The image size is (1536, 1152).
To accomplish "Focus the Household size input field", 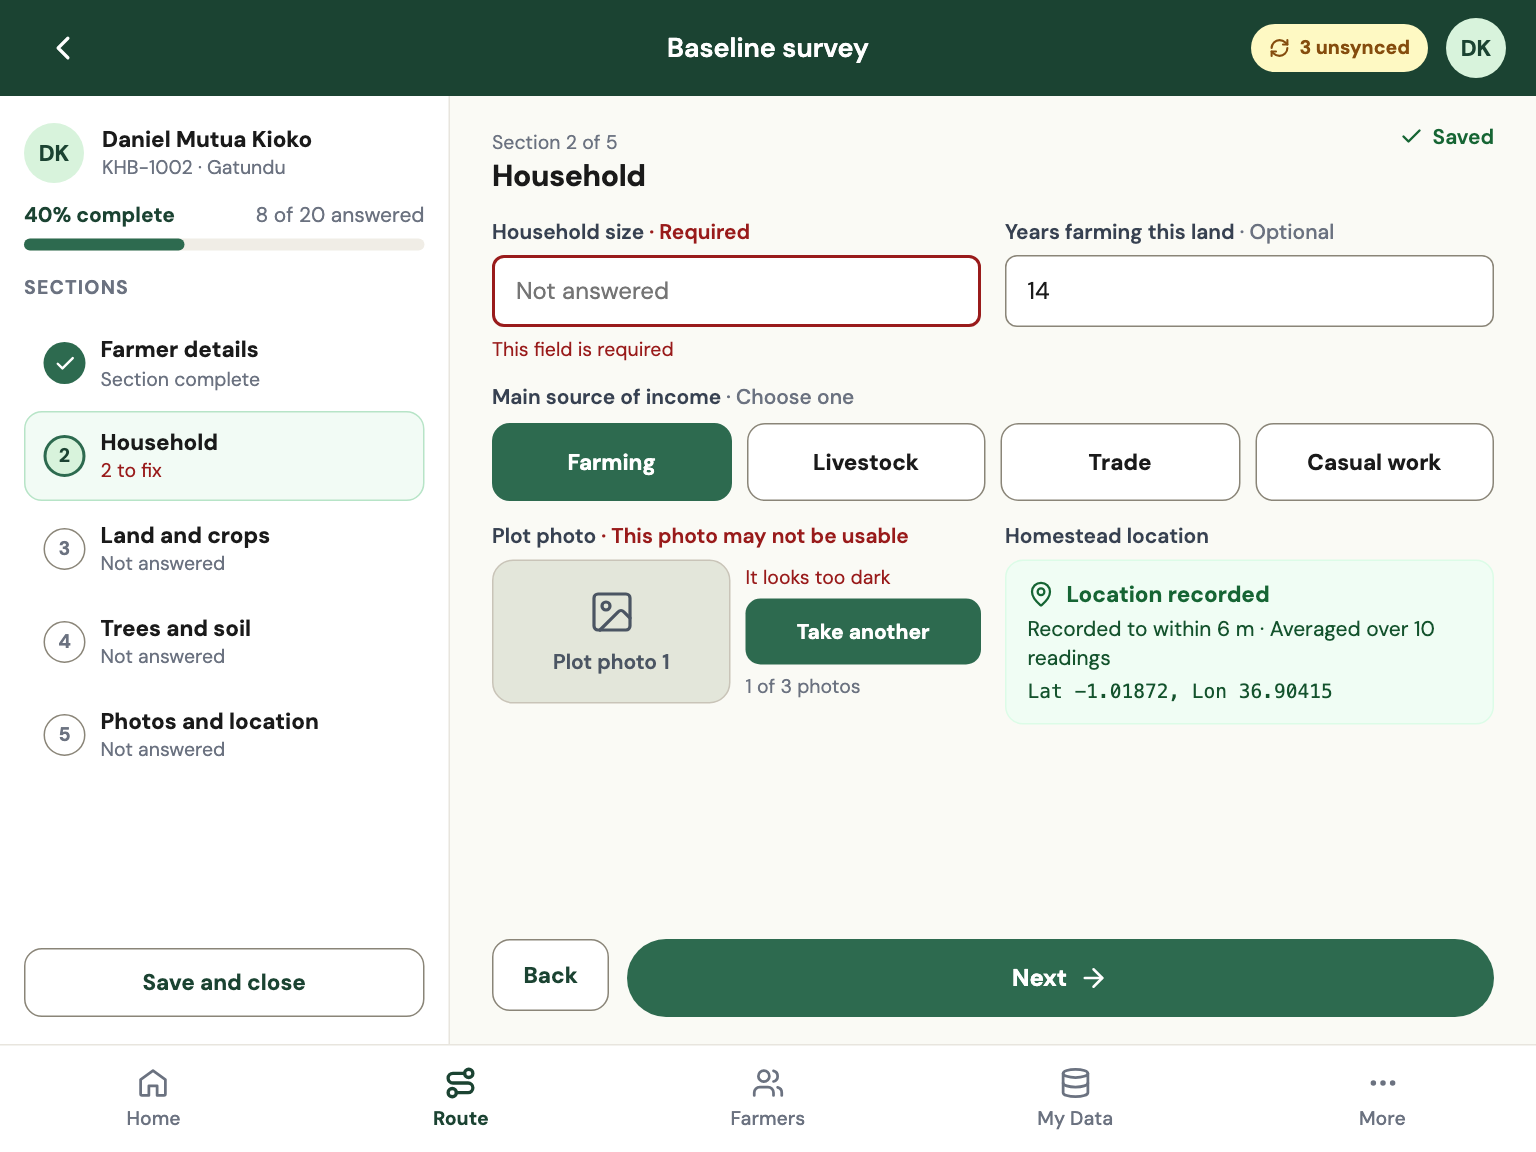I will coord(736,291).
